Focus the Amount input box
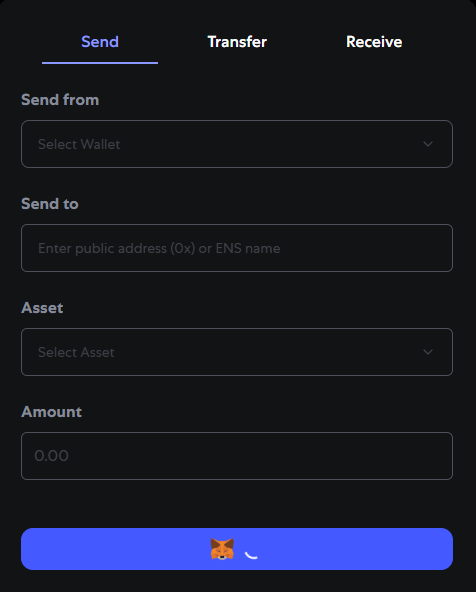 pos(237,456)
